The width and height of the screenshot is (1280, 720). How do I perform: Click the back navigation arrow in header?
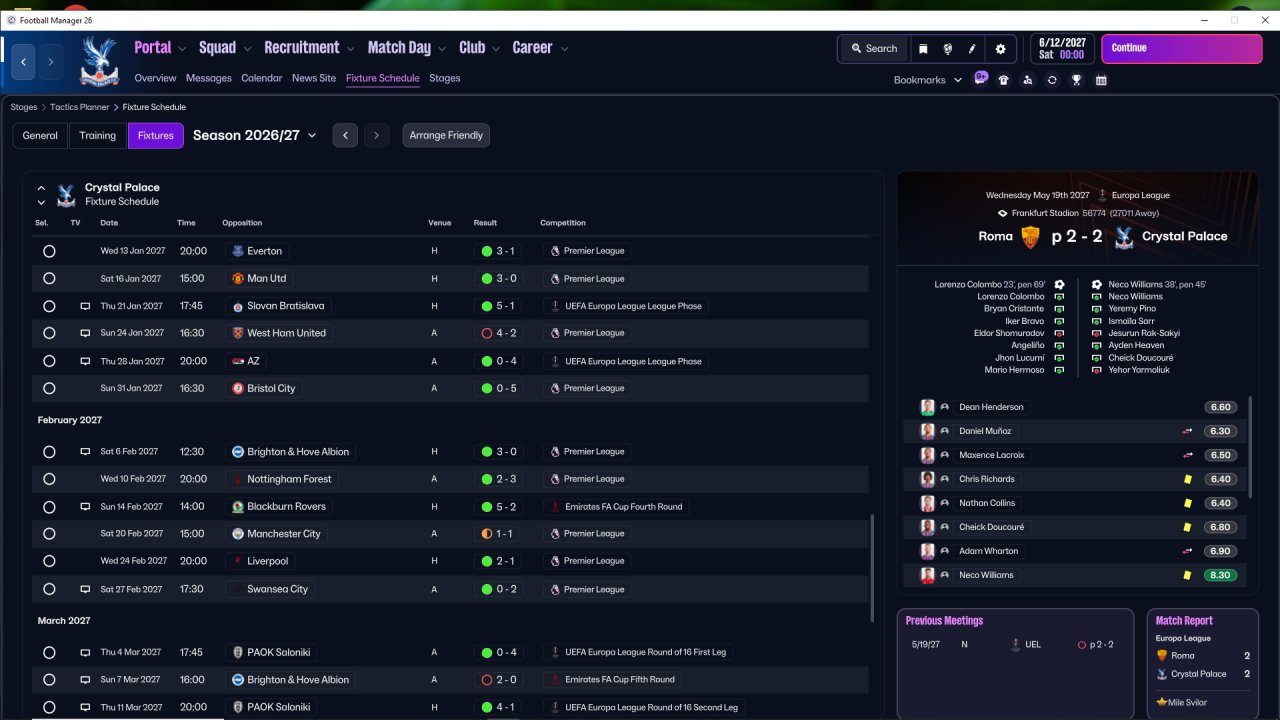coord(24,62)
